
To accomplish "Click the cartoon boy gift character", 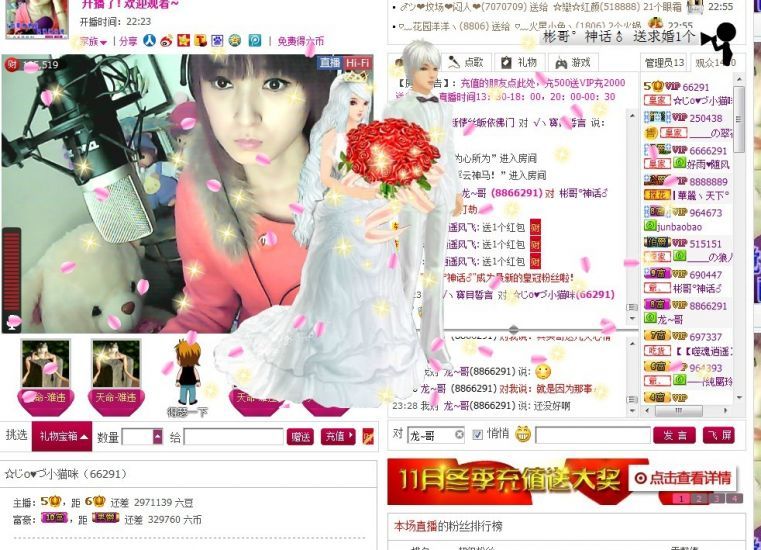I will [187, 374].
